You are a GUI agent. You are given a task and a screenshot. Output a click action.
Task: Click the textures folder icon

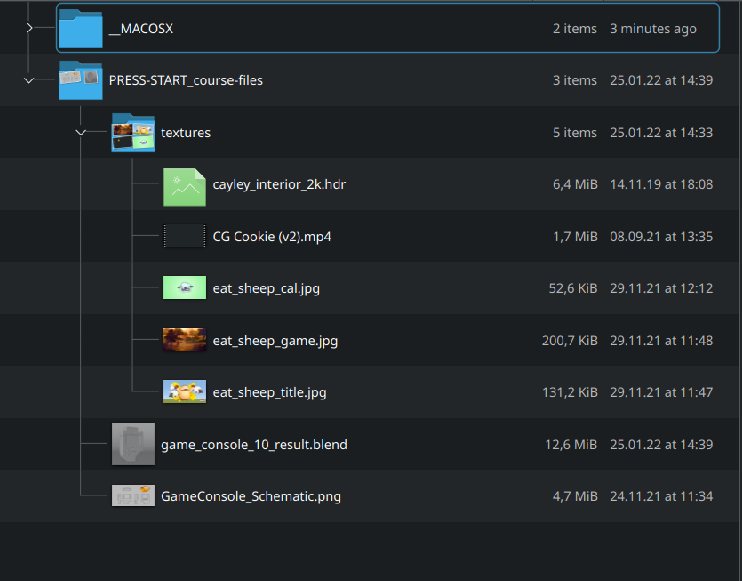[133, 132]
